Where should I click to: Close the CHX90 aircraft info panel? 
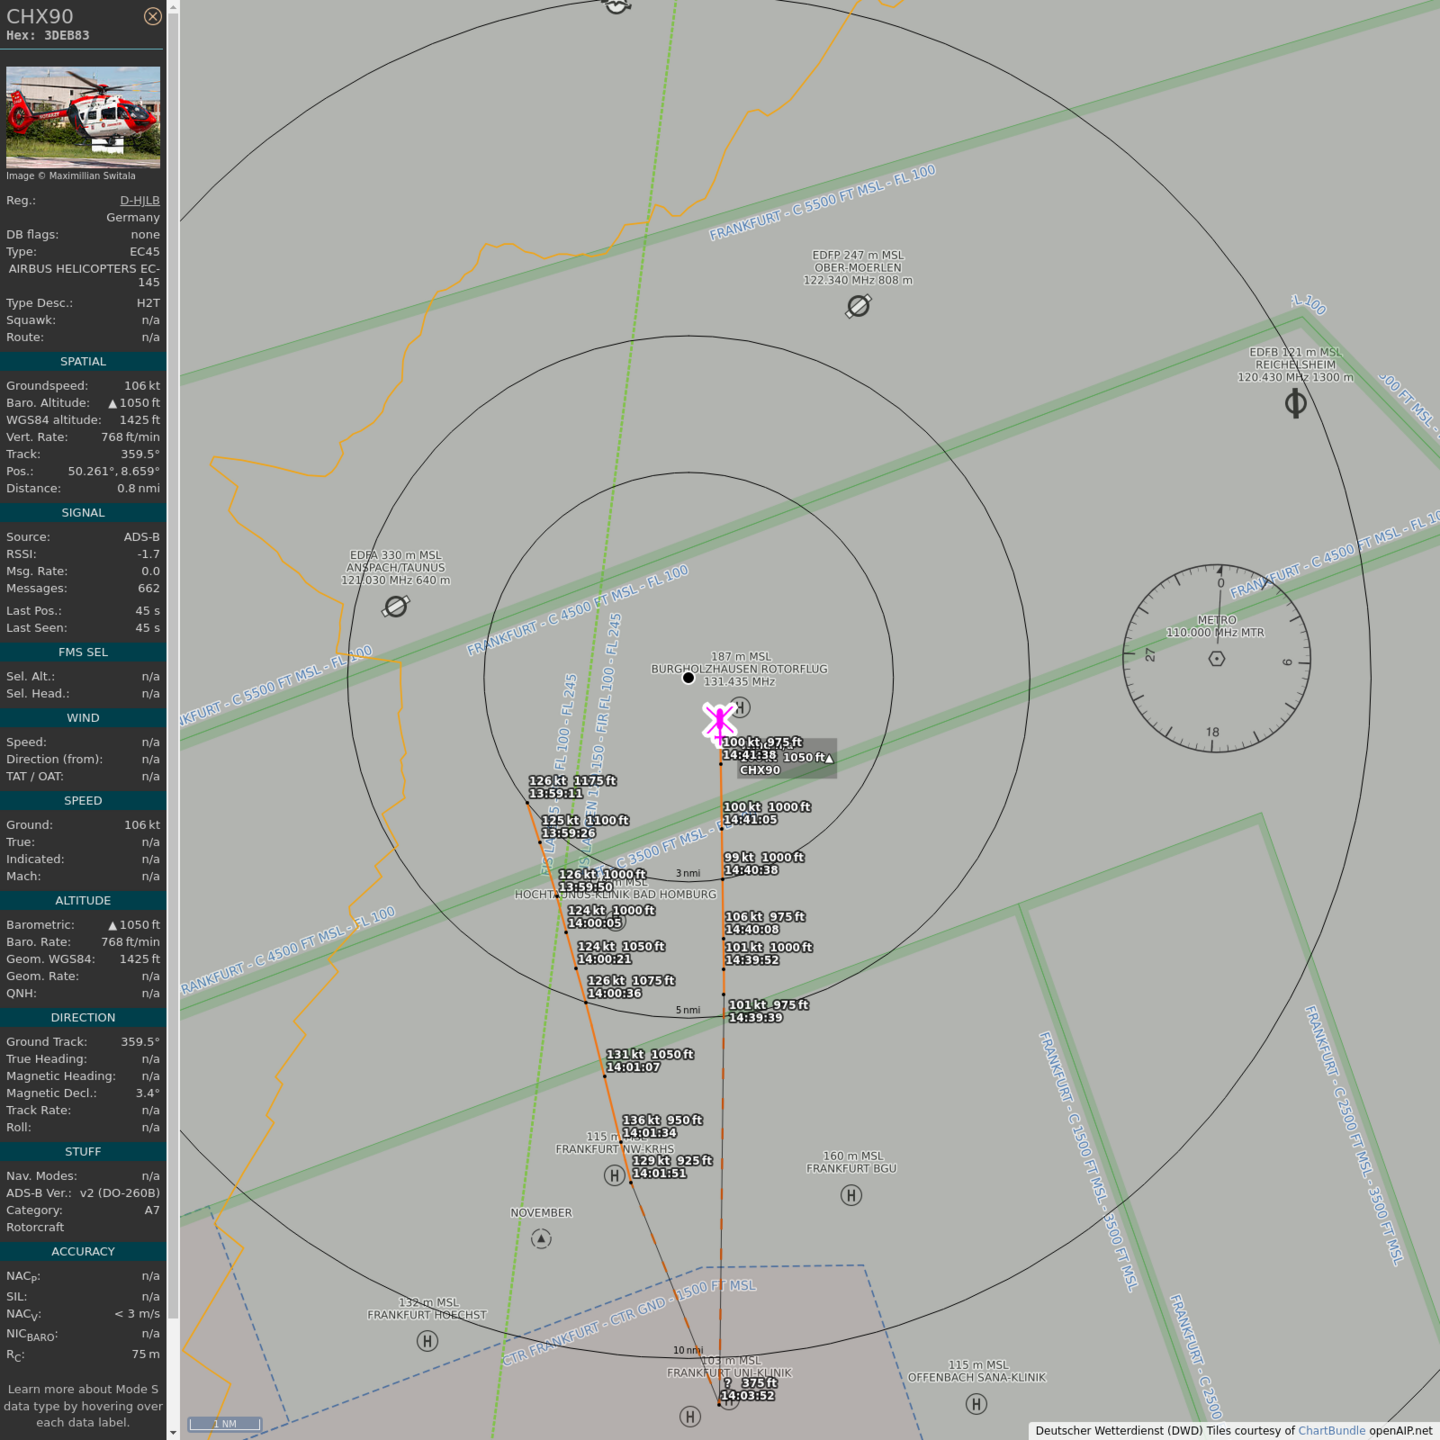(152, 16)
